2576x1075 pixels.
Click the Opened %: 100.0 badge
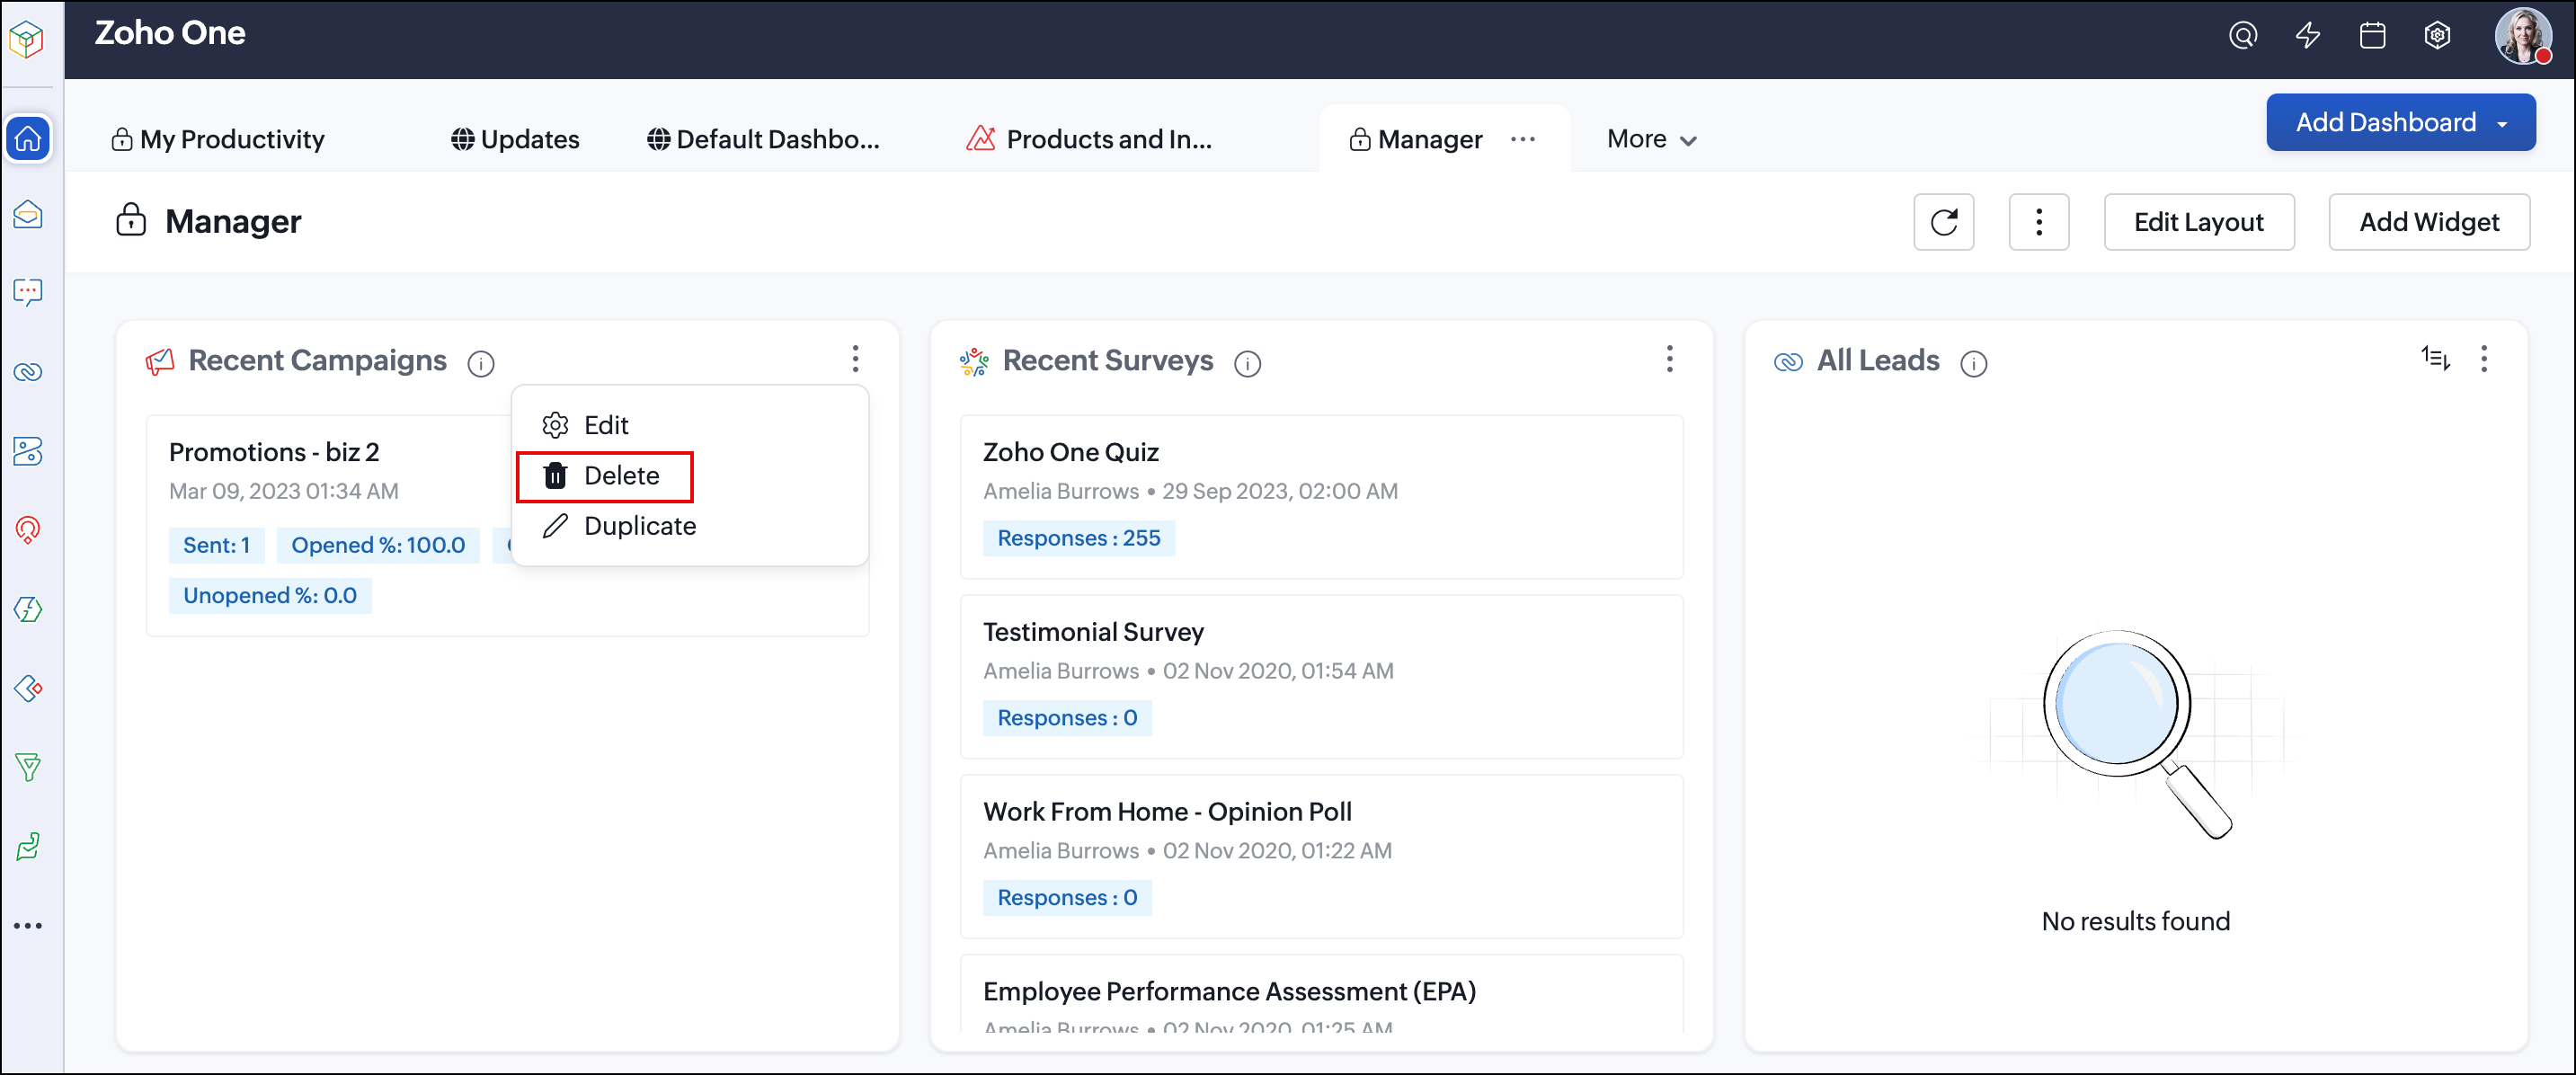[x=378, y=545]
